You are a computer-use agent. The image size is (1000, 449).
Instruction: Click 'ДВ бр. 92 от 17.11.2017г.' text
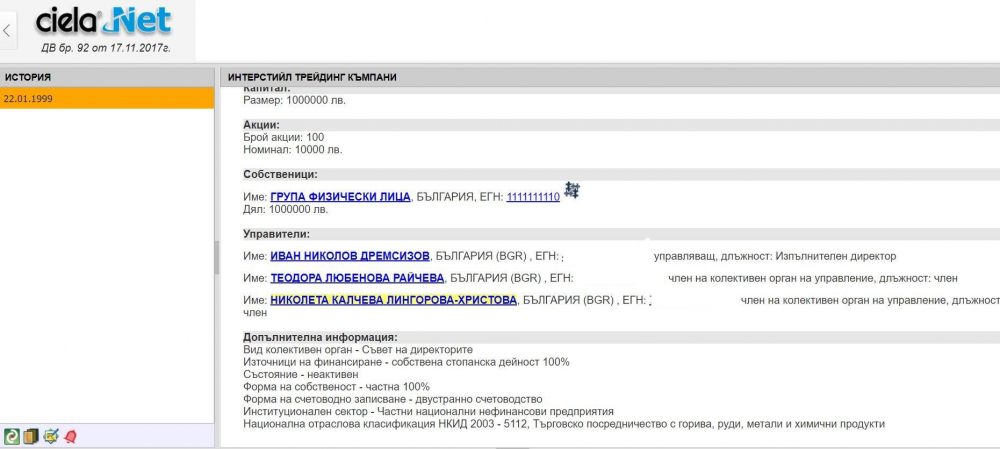pos(105,48)
